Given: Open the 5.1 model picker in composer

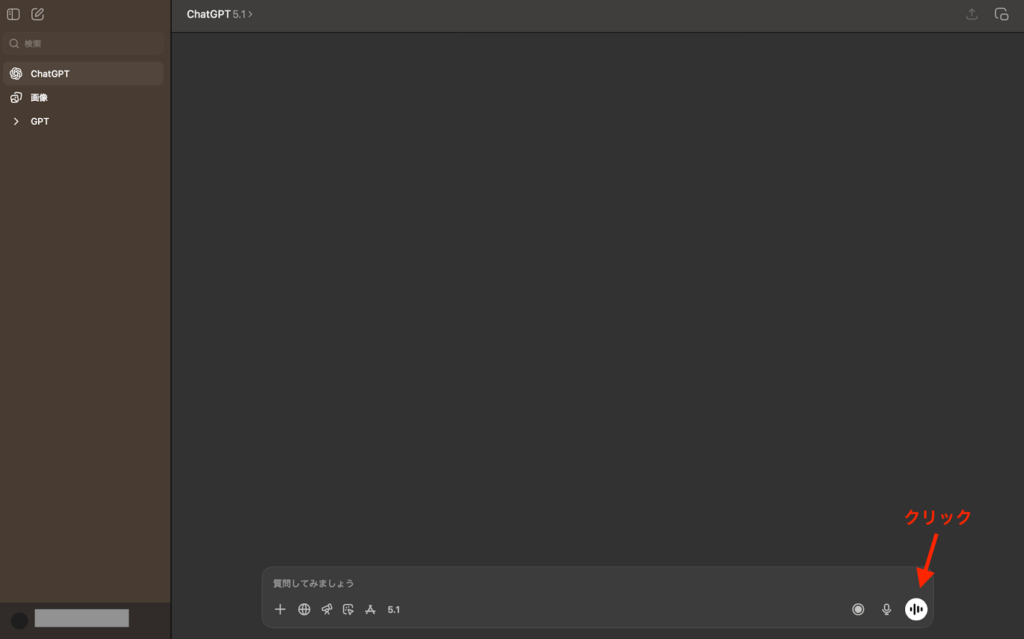Looking at the screenshot, I should tap(394, 609).
